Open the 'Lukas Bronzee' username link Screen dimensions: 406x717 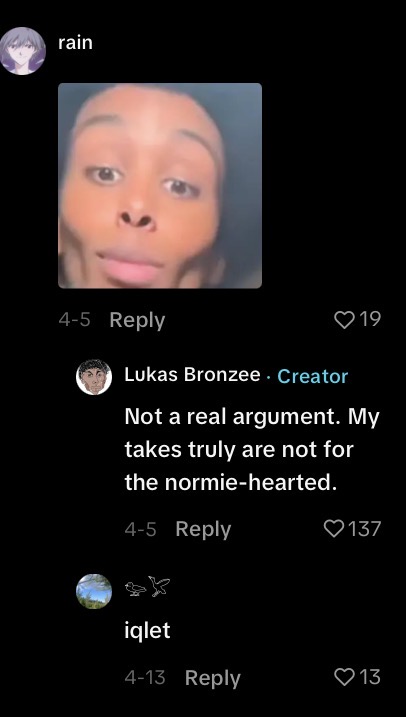pyautogui.click(x=192, y=375)
